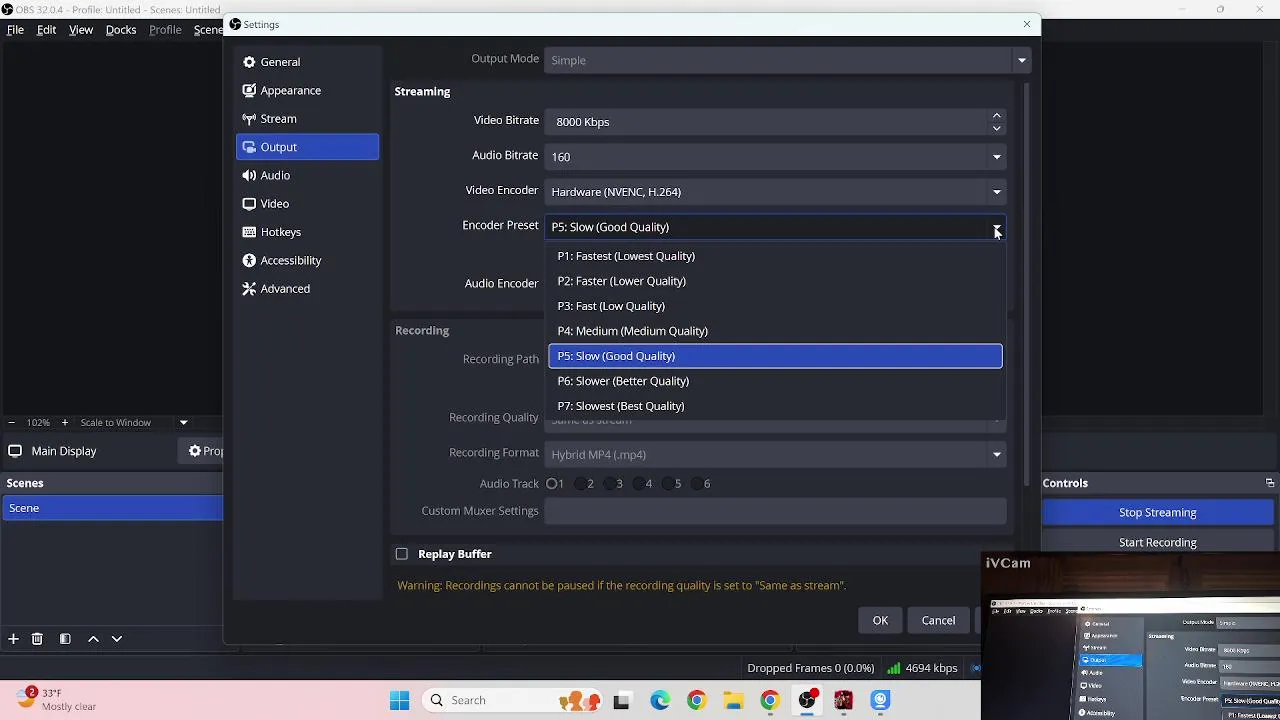Open the Docks menu in OBS
The height and width of the screenshot is (720, 1280).
click(x=121, y=30)
